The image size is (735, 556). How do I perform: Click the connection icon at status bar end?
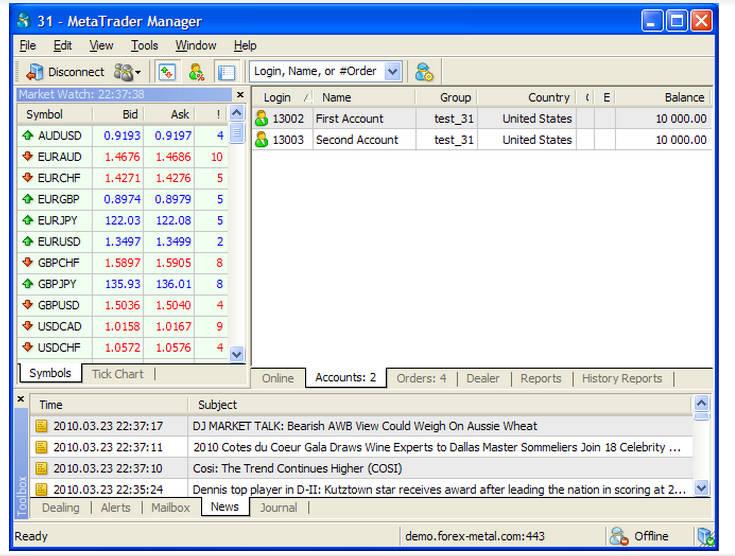pyautogui.click(x=705, y=537)
